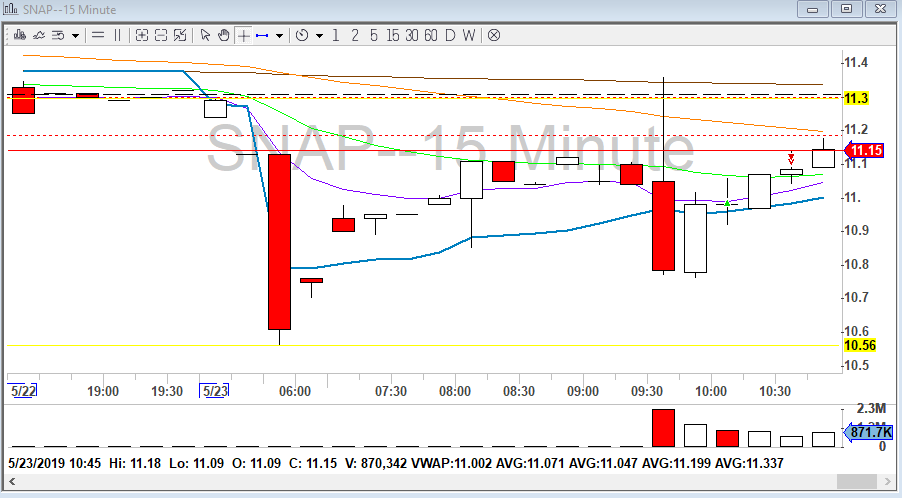The image size is (902, 498).
Task: Click the zoom in icon
Action: [x=142, y=35]
